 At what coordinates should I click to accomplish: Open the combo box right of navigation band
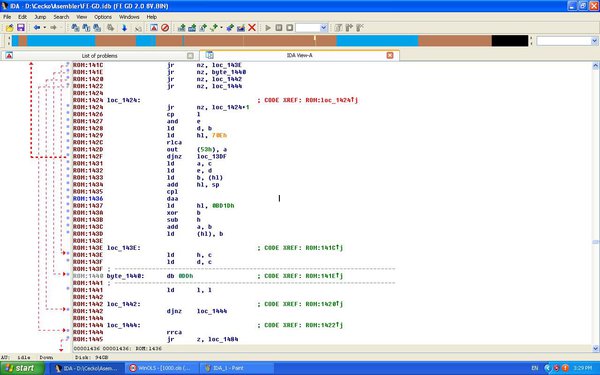[567, 41]
